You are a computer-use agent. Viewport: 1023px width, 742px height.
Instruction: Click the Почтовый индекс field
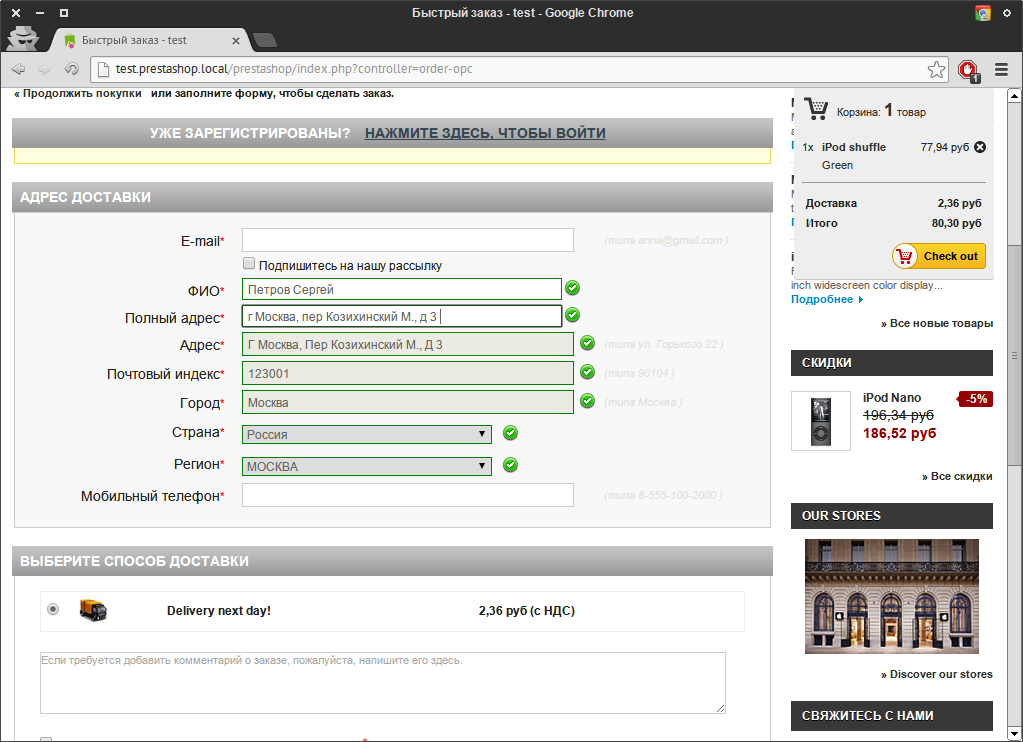pos(408,373)
